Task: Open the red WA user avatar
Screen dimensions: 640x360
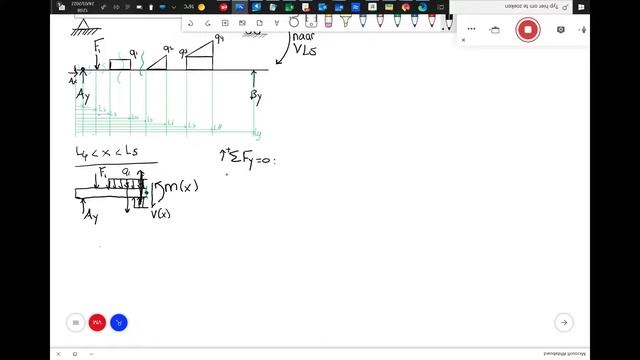Action: pos(97,322)
